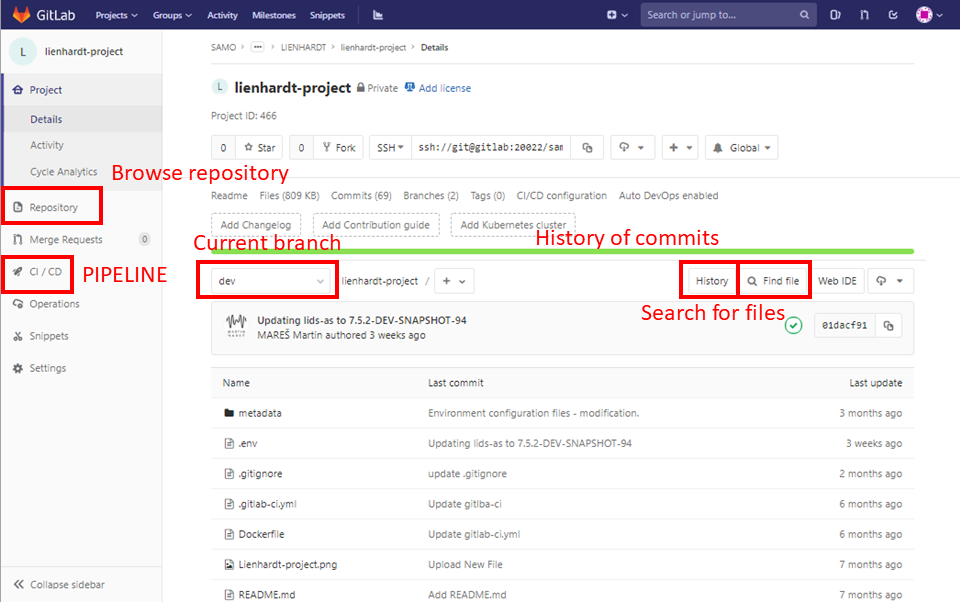The height and width of the screenshot is (607, 960).
Task: Open the dev branch selector dropdown
Action: [x=271, y=281]
